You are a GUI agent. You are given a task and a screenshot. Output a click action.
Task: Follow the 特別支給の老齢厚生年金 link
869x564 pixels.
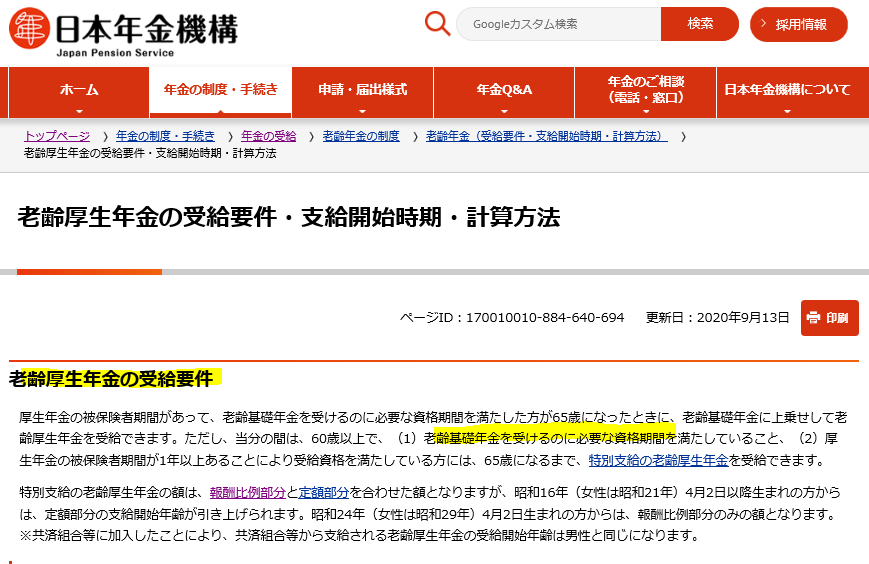658,461
